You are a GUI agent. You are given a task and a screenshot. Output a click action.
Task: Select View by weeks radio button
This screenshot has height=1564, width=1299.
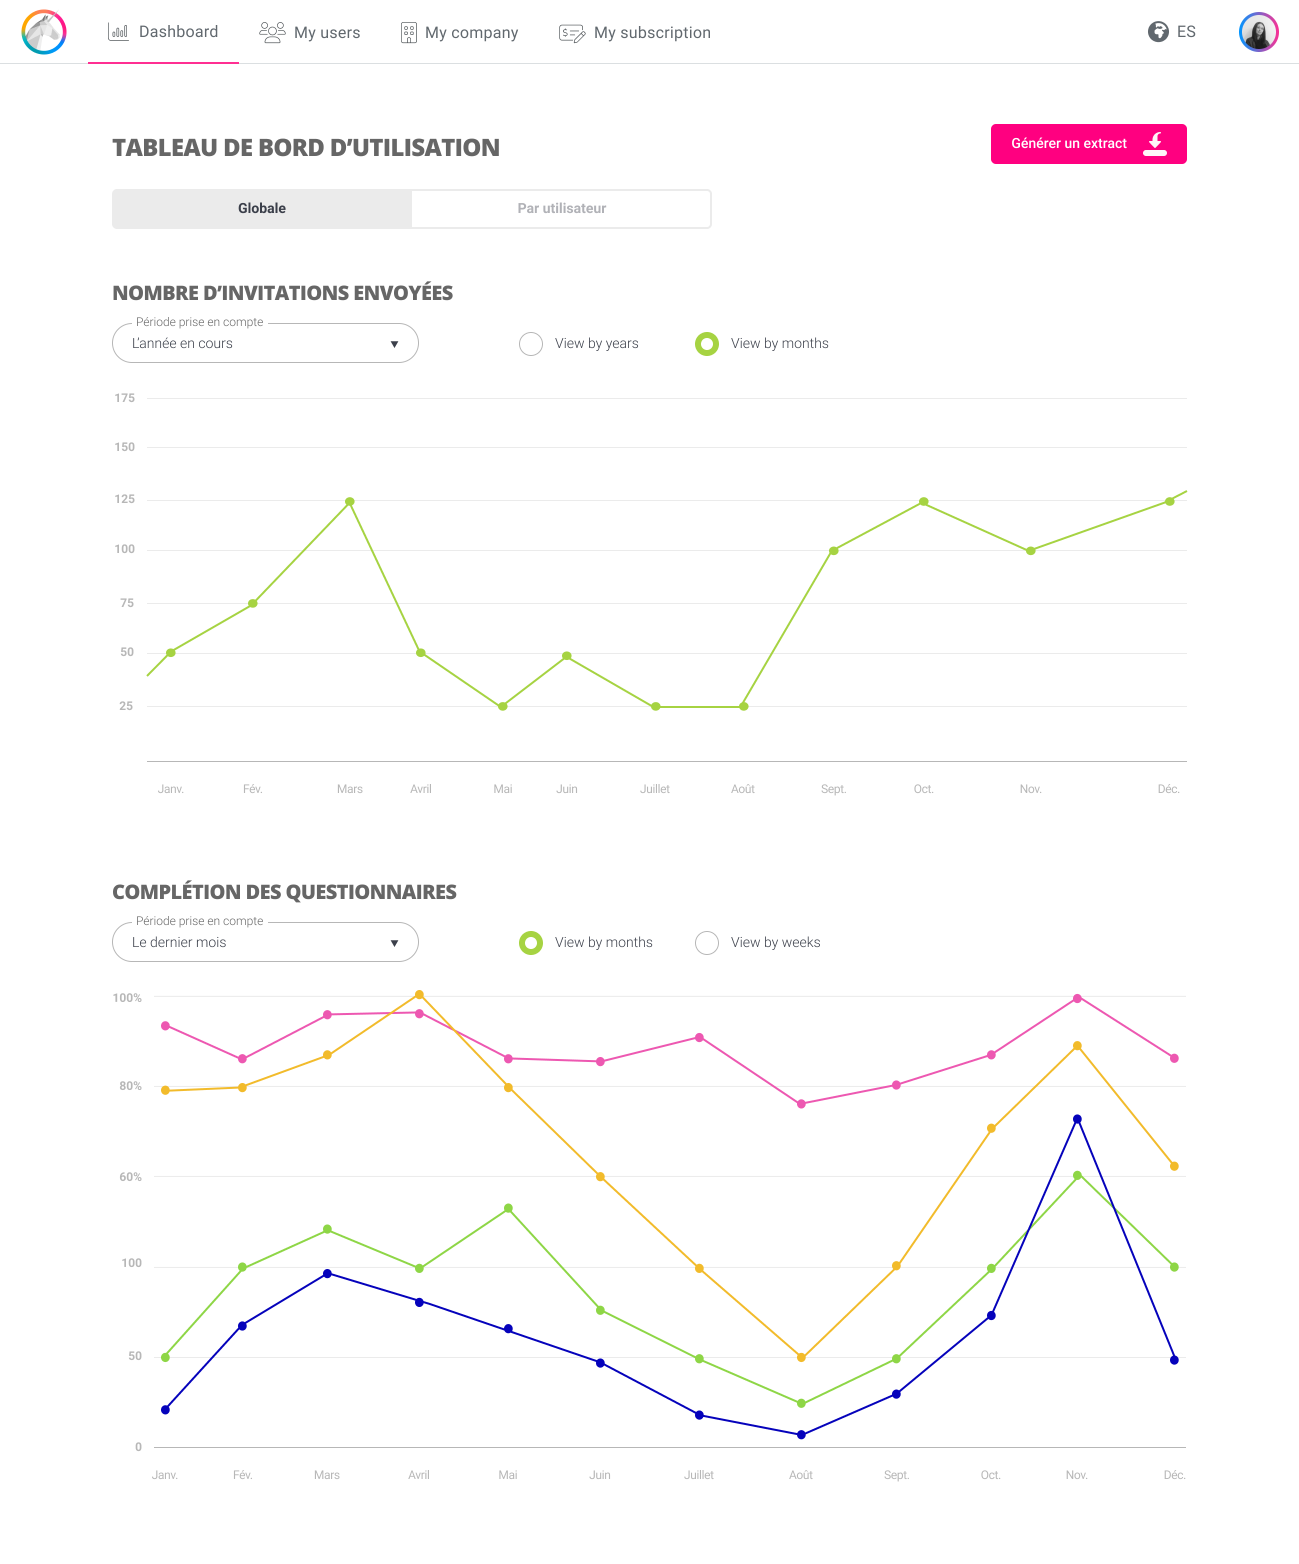coord(707,943)
